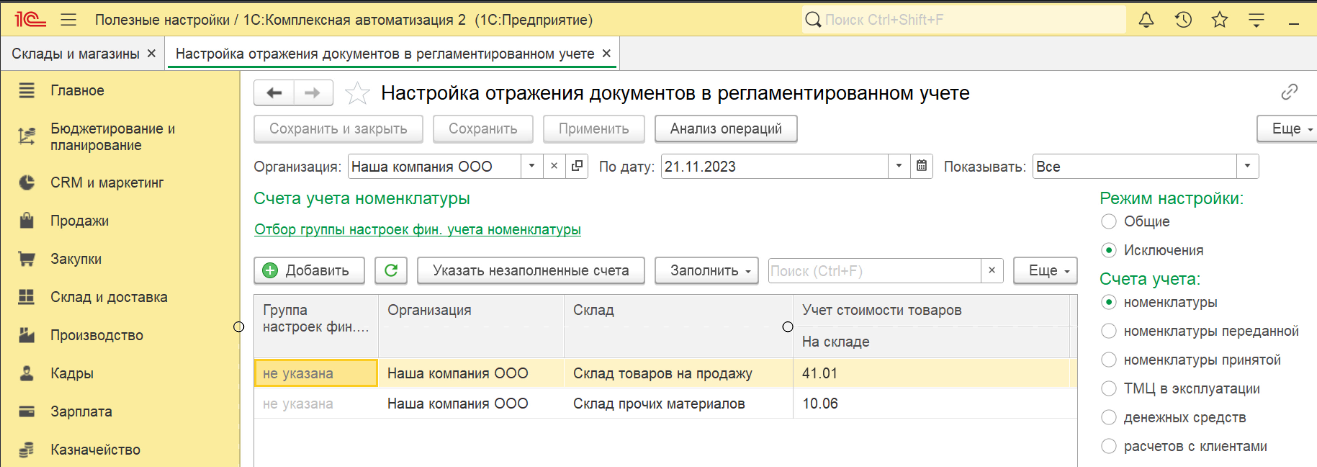Close the Настройка отражения документов tab
The image size is (1317, 467).
607,53
